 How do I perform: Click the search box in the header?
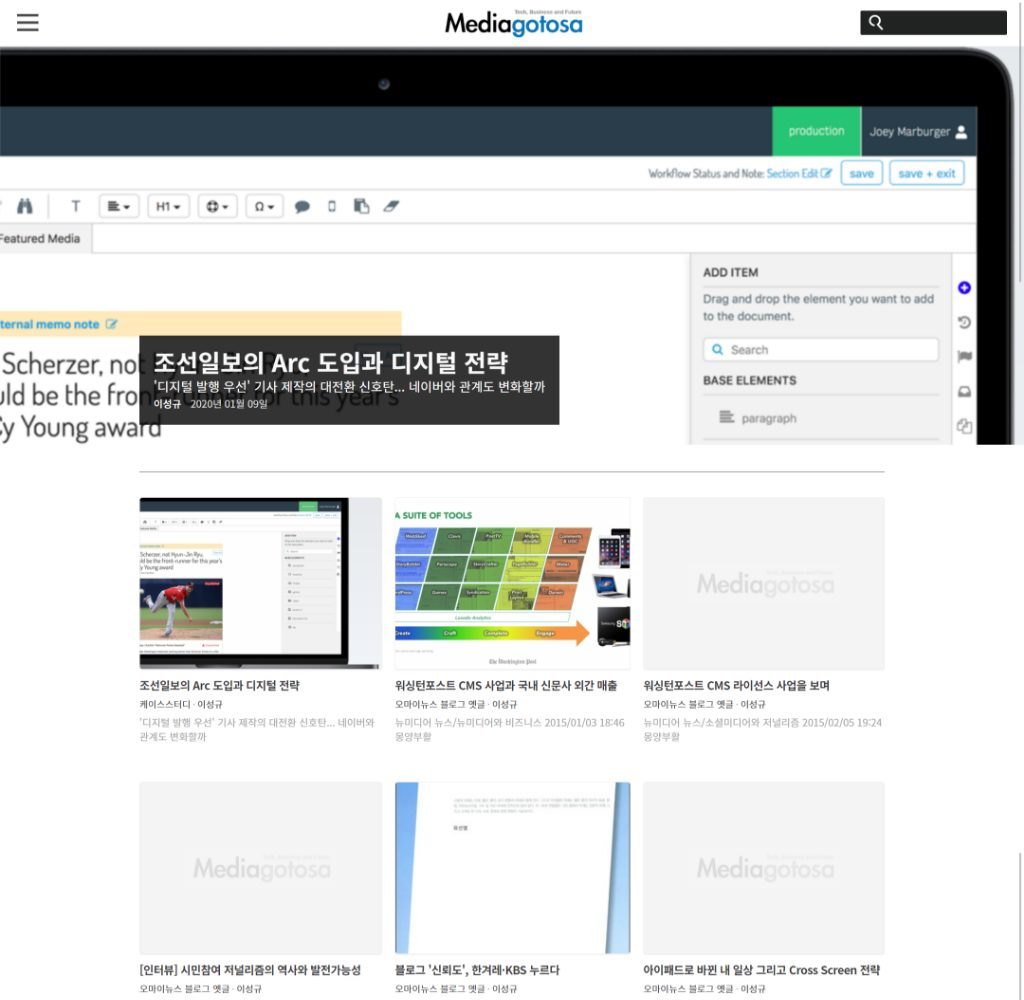point(933,23)
